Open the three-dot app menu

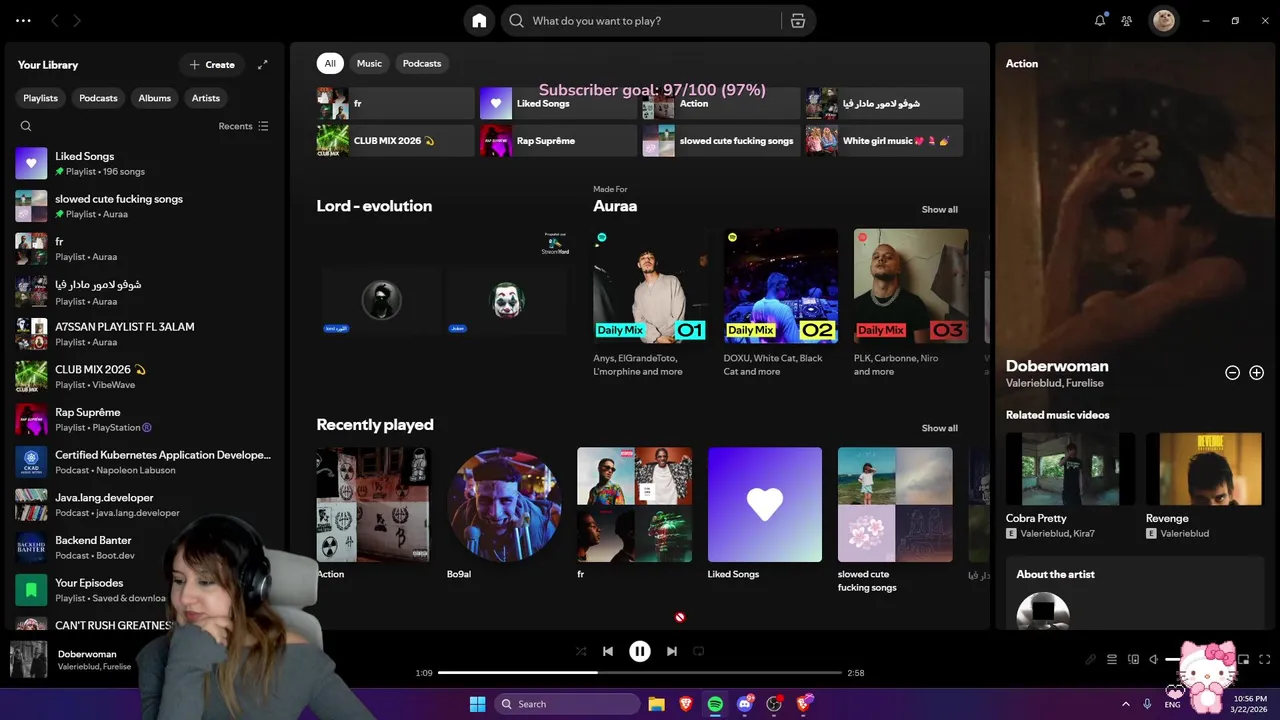click(23, 20)
